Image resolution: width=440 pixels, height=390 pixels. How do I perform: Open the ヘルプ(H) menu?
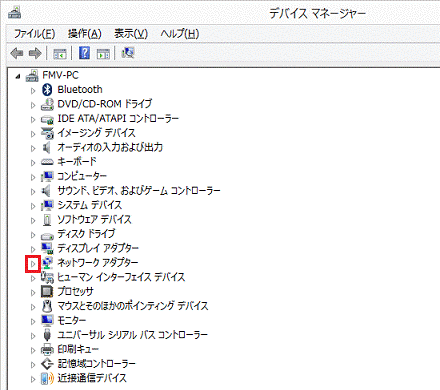pyautogui.click(x=180, y=34)
